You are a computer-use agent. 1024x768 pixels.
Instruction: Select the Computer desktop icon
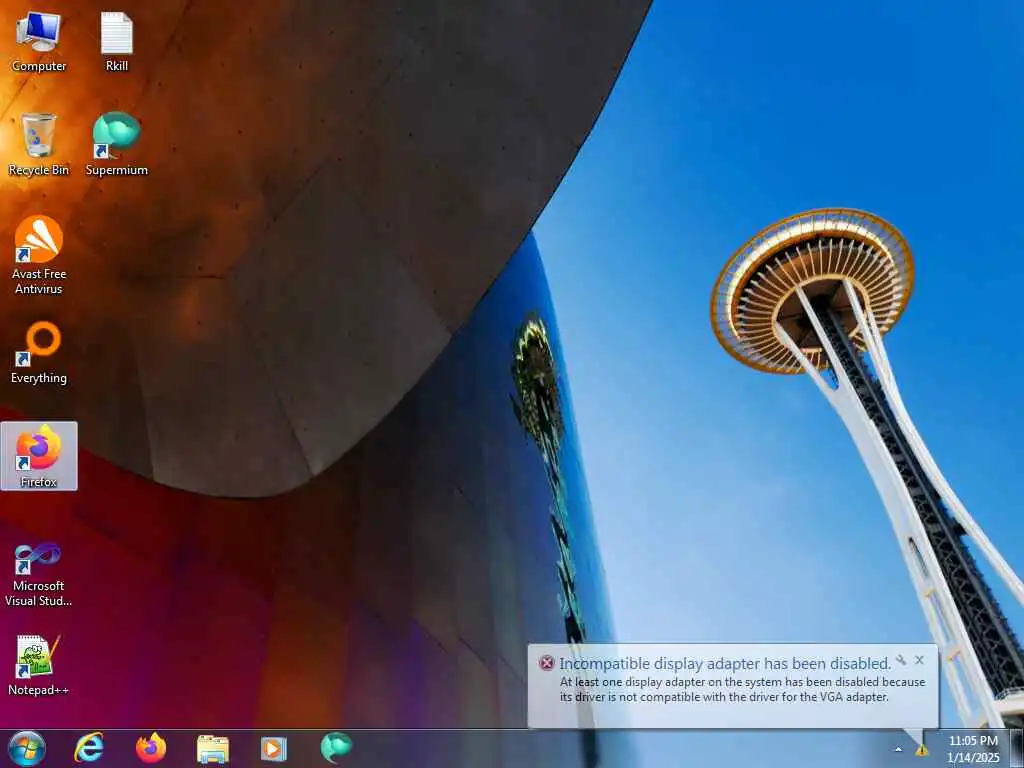(39, 41)
